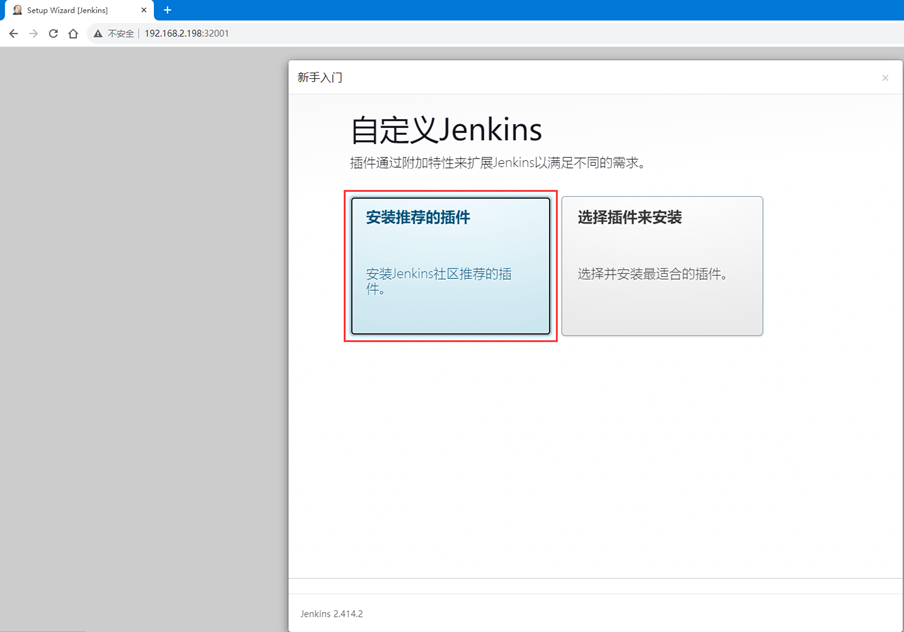Viewport: 904px width, 632px height.
Task: Close the 新手入门 dialog
Action: (885, 78)
